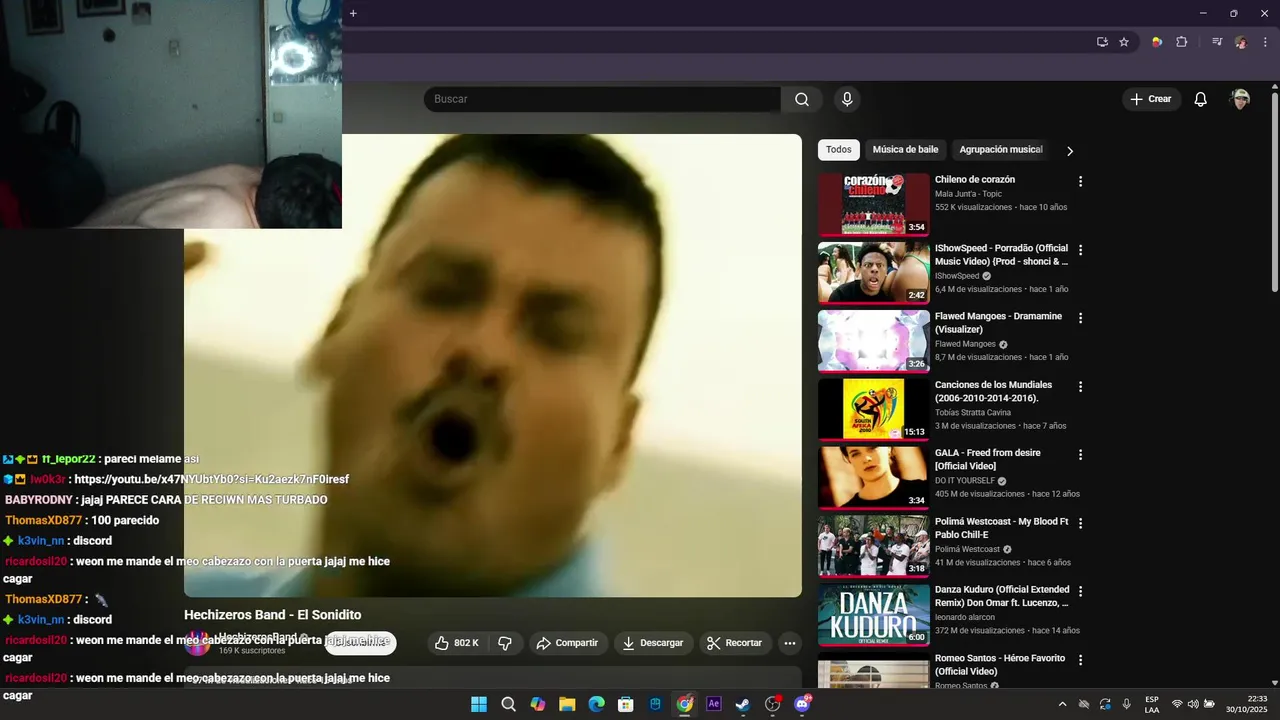Select the Agrupación musical chip

tap(1001, 150)
